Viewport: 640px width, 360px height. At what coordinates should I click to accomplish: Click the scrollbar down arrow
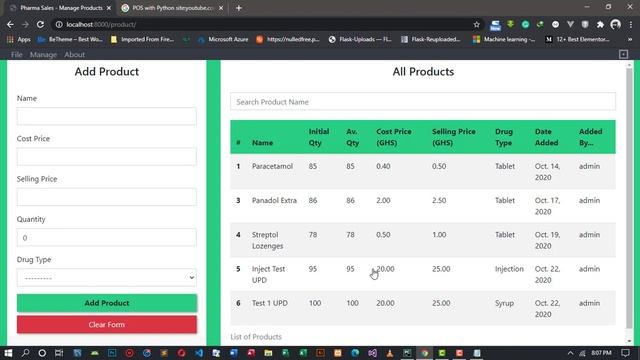(629, 341)
